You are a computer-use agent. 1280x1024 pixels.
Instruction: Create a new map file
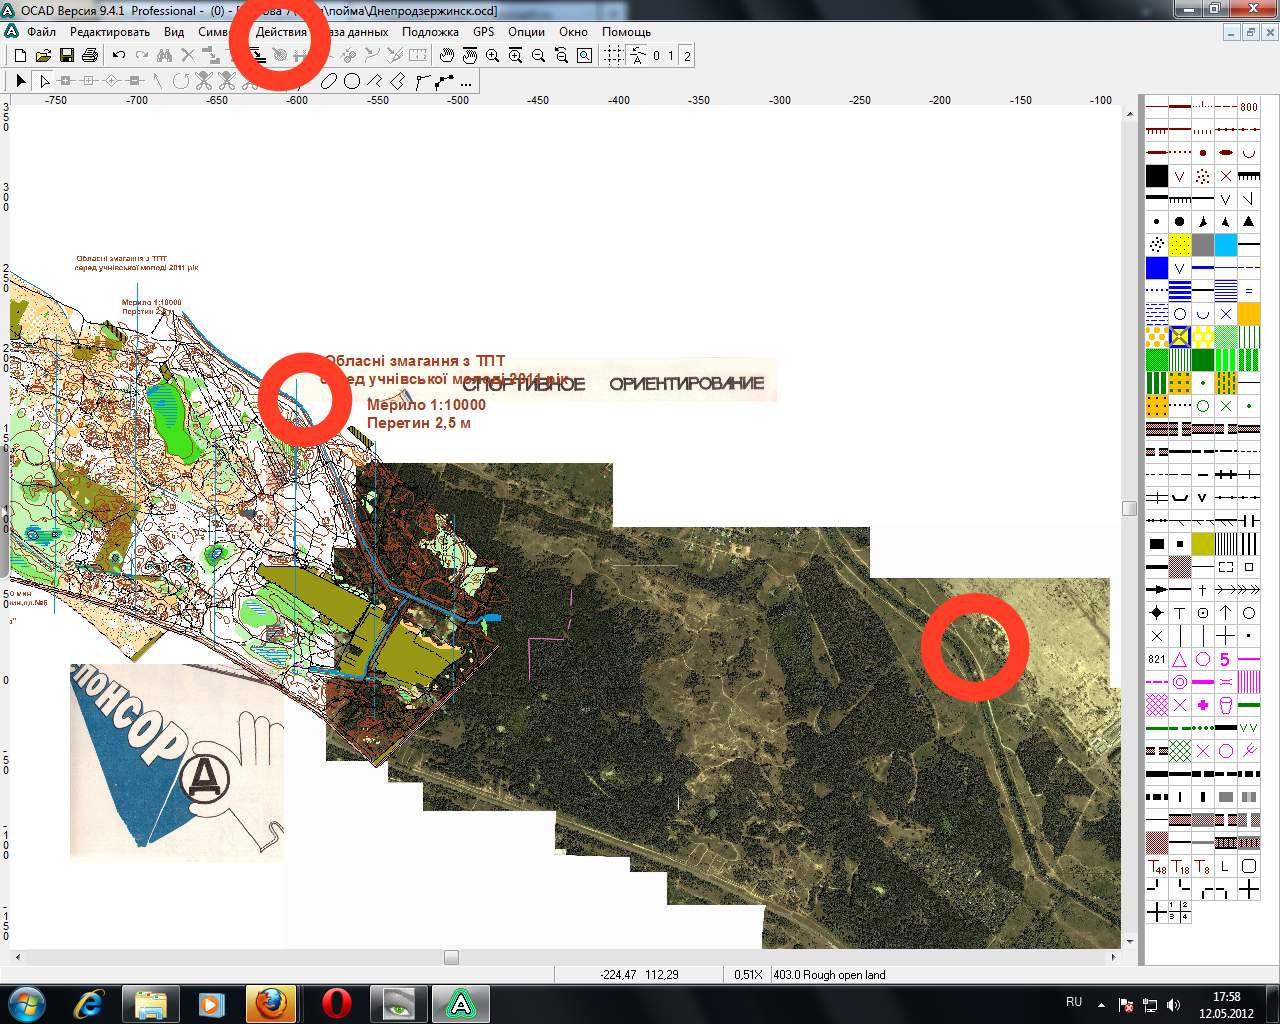coord(21,56)
